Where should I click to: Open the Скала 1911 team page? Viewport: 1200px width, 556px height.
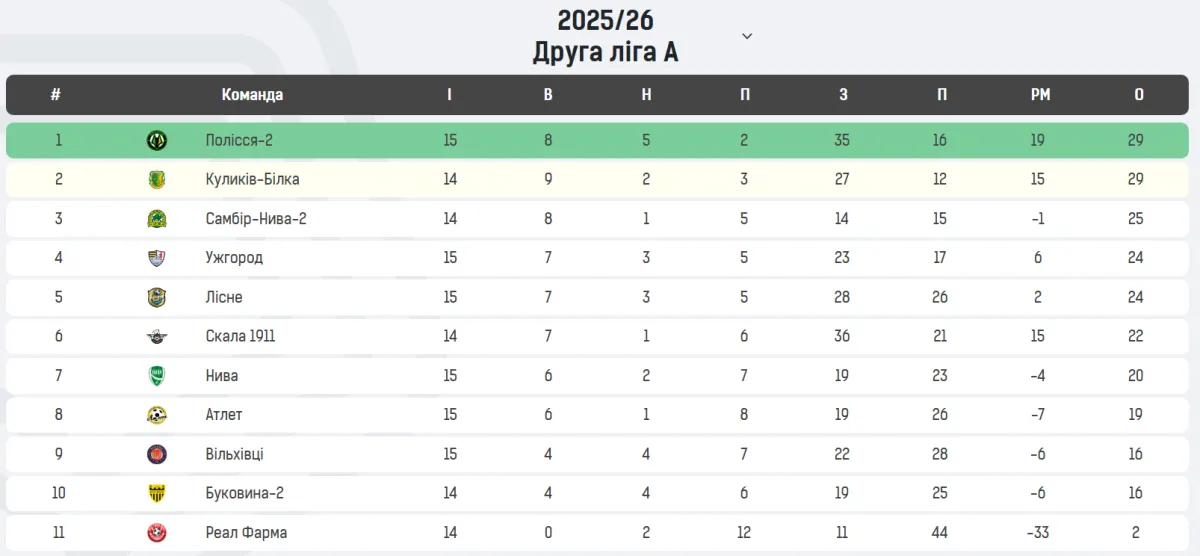[x=240, y=337]
